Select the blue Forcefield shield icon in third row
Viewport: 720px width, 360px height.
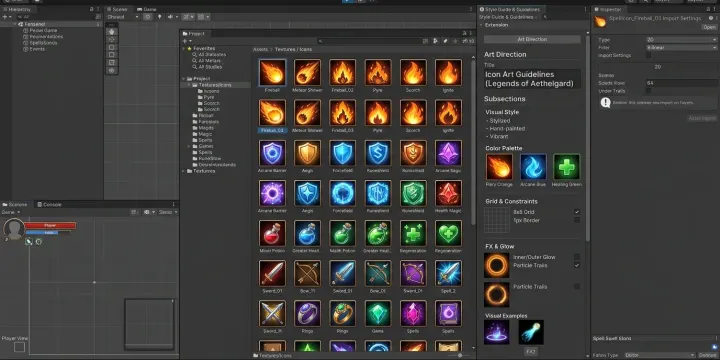tap(343, 153)
